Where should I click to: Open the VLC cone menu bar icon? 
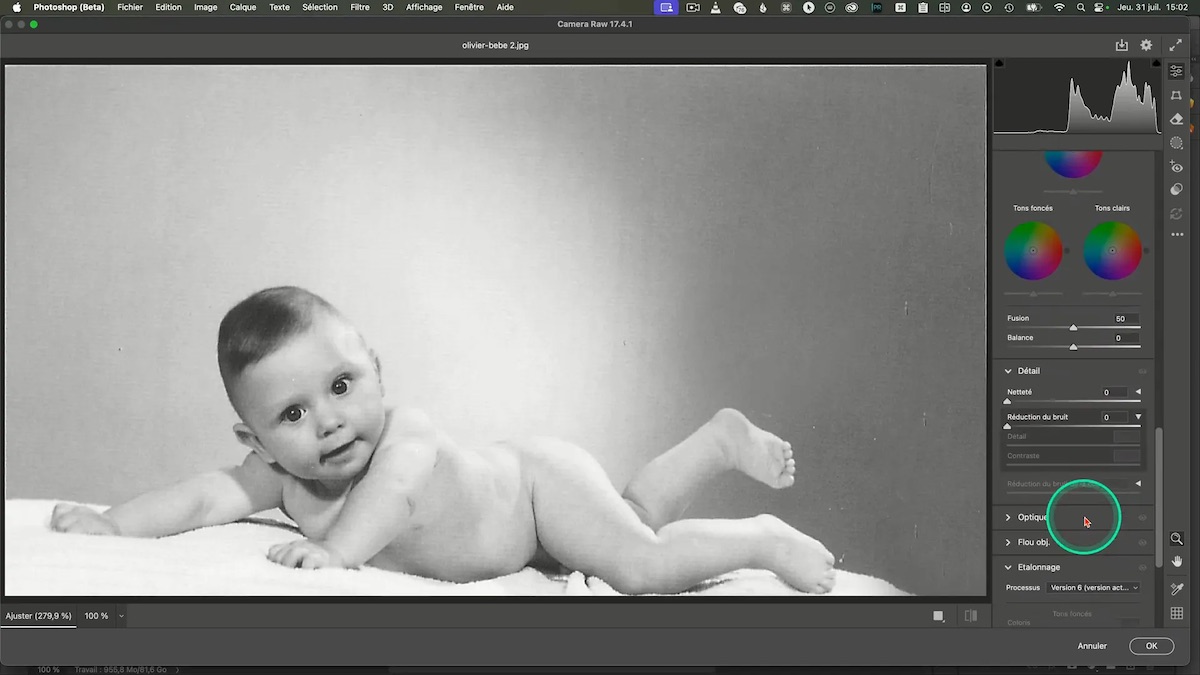tap(715, 7)
